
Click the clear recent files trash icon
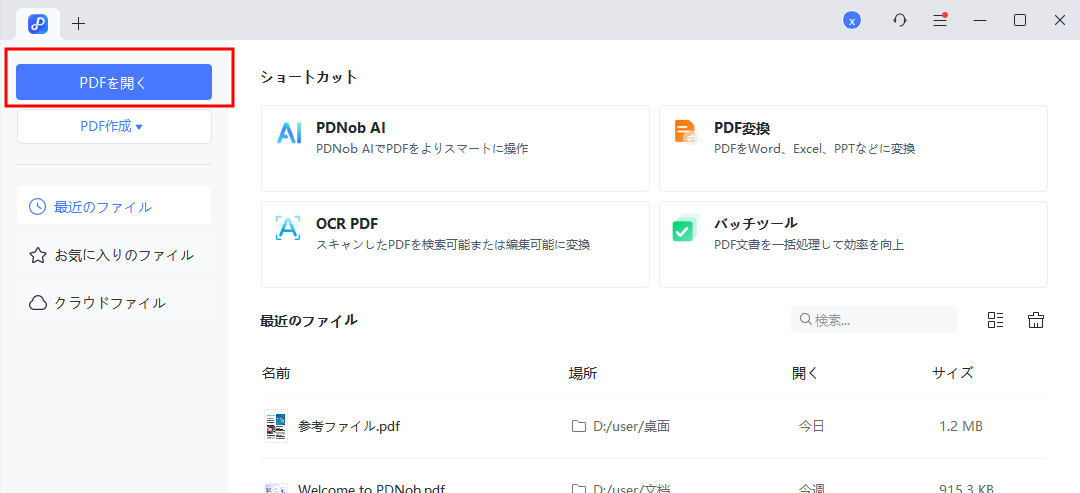point(1036,319)
